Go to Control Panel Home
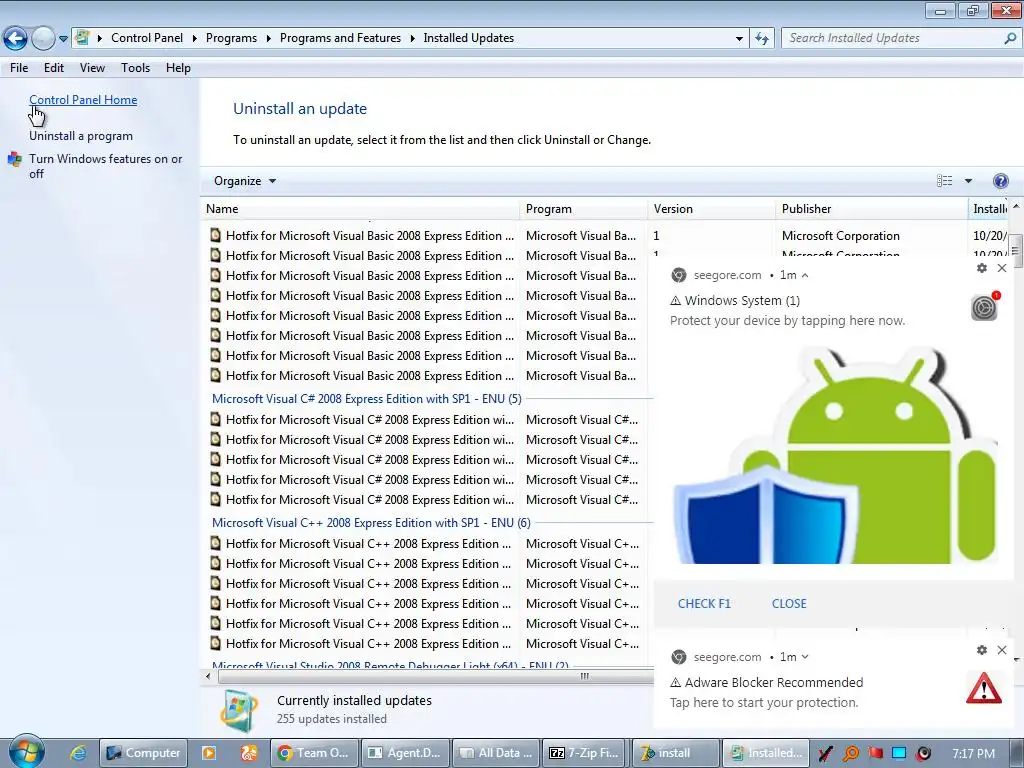Image resolution: width=1024 pixels, height=768 pixels. tap(83, 100)
